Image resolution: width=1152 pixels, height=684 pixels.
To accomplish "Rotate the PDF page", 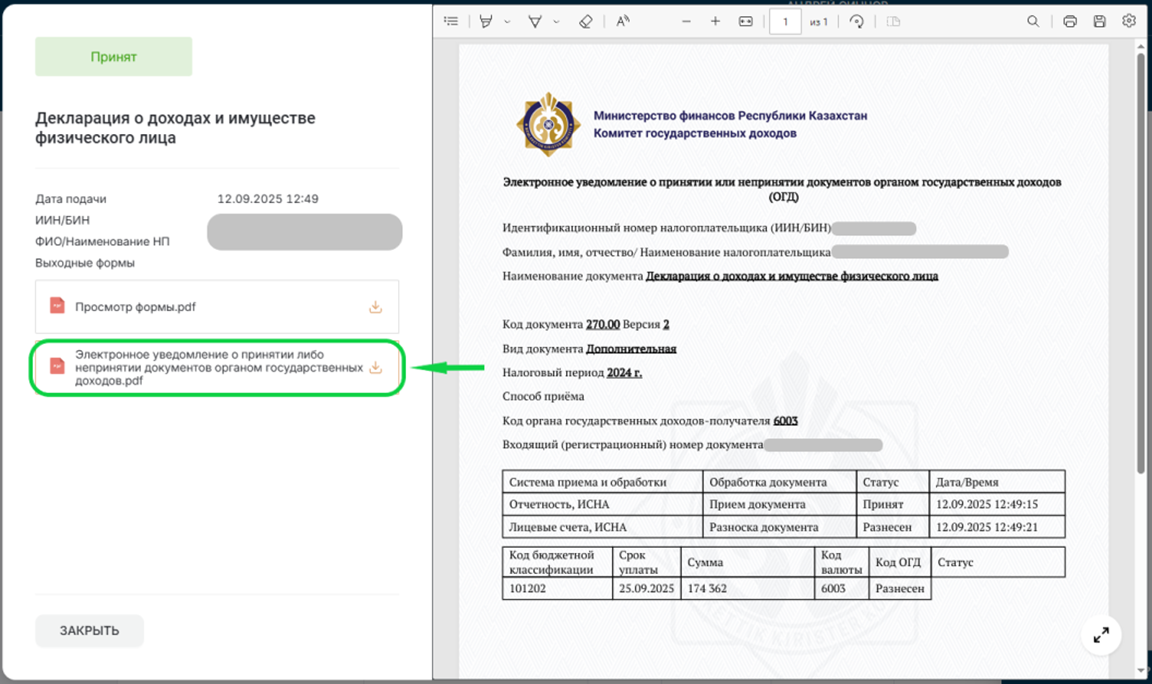I will pyautogui.click(x=857, y=21).
